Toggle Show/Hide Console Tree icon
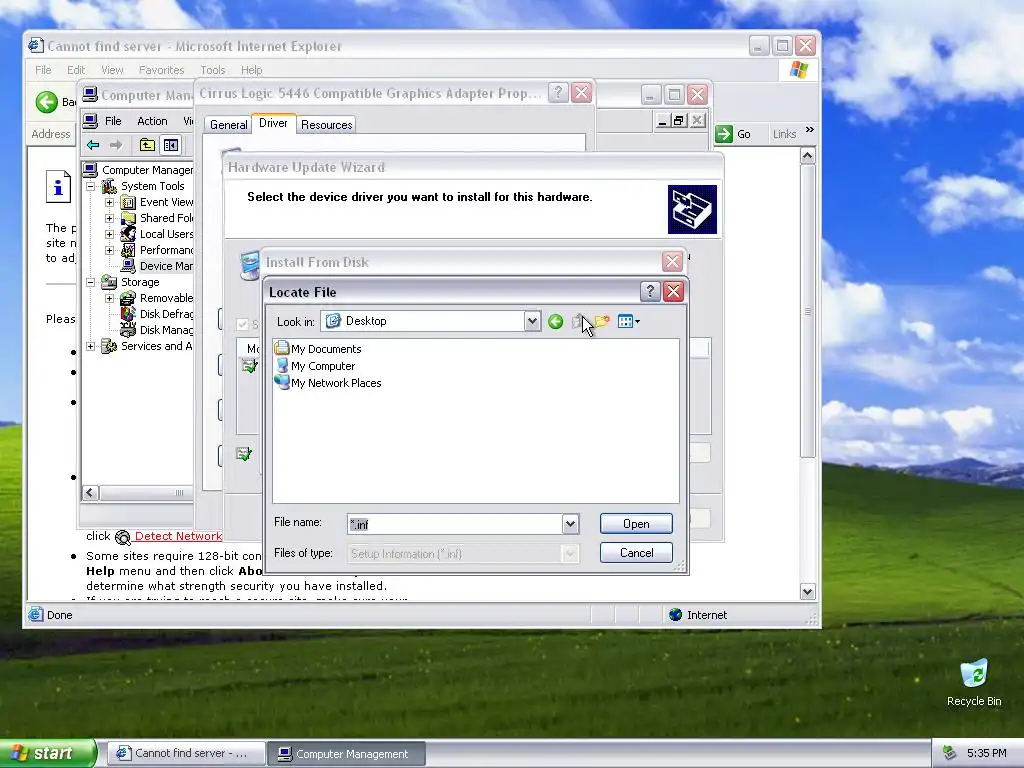 pos(171,145)
